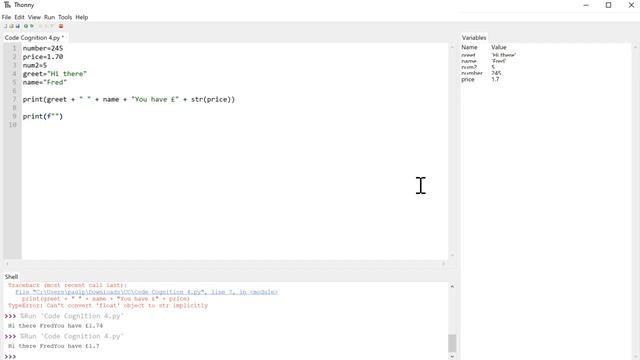Viewport: 640px width, 360px height.
Task: Stop the backend with the red Stop icon
Action: click(61, 26)
